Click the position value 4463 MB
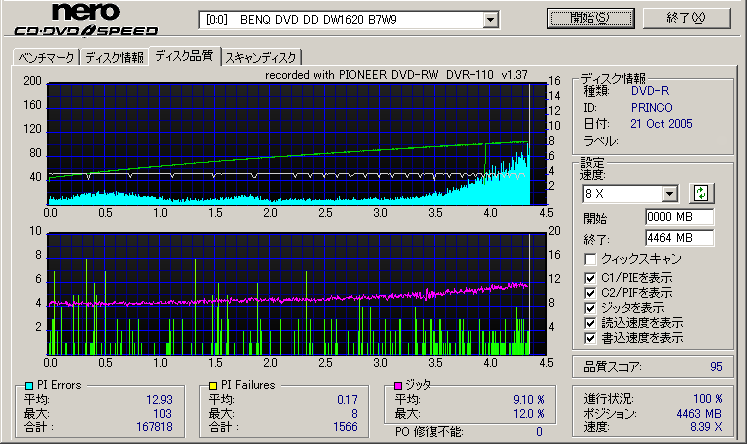 699,414
